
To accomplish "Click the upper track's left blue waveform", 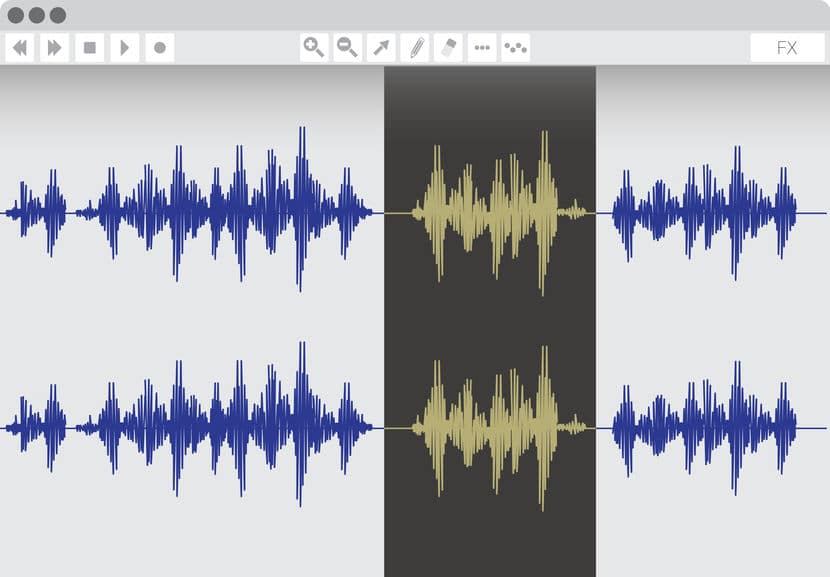I will pyautogui.click(x=191, y=212).
